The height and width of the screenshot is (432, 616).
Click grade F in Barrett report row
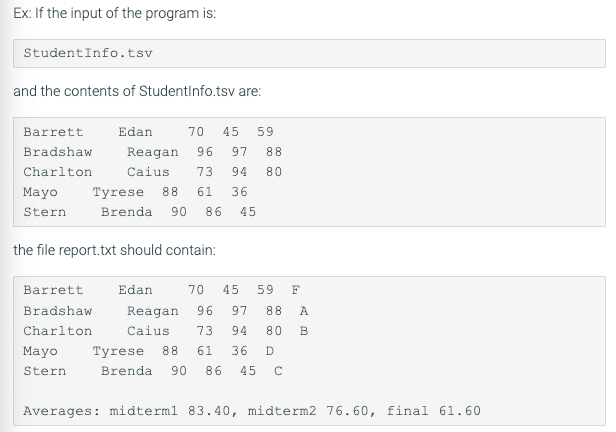pos(296,290)
